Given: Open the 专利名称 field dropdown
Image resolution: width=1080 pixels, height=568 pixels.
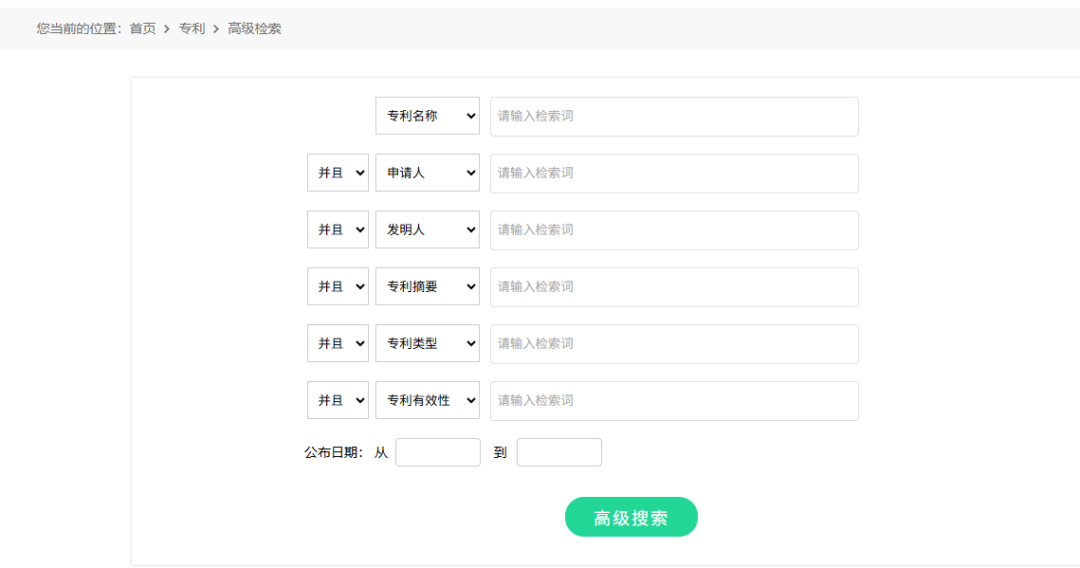Looking at the screenshot, I should [x=427, y=116].
